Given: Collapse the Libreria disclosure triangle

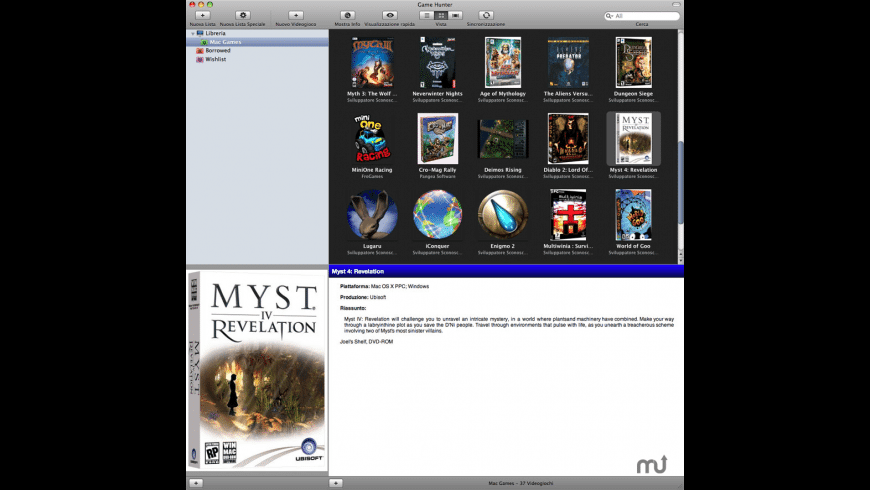Looking at the screenshot, I should (193, 33).
